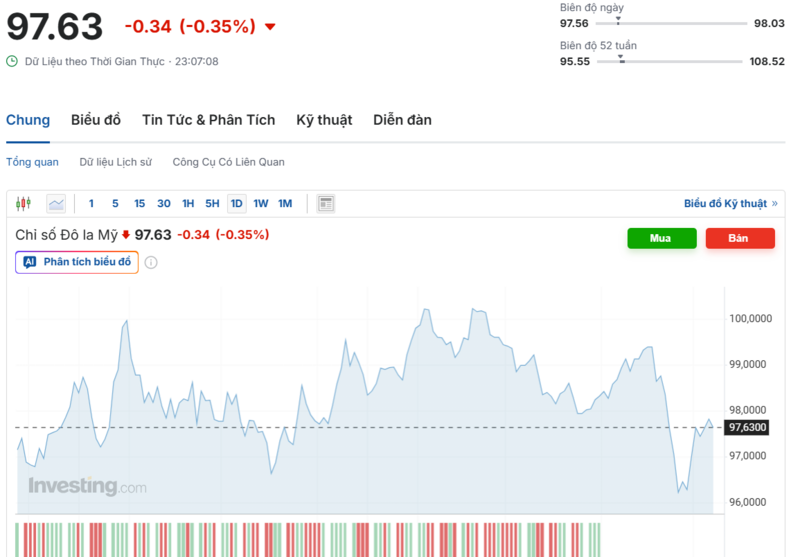
Task: Open the chart news layout icon
Action: (x=325, y=204)
